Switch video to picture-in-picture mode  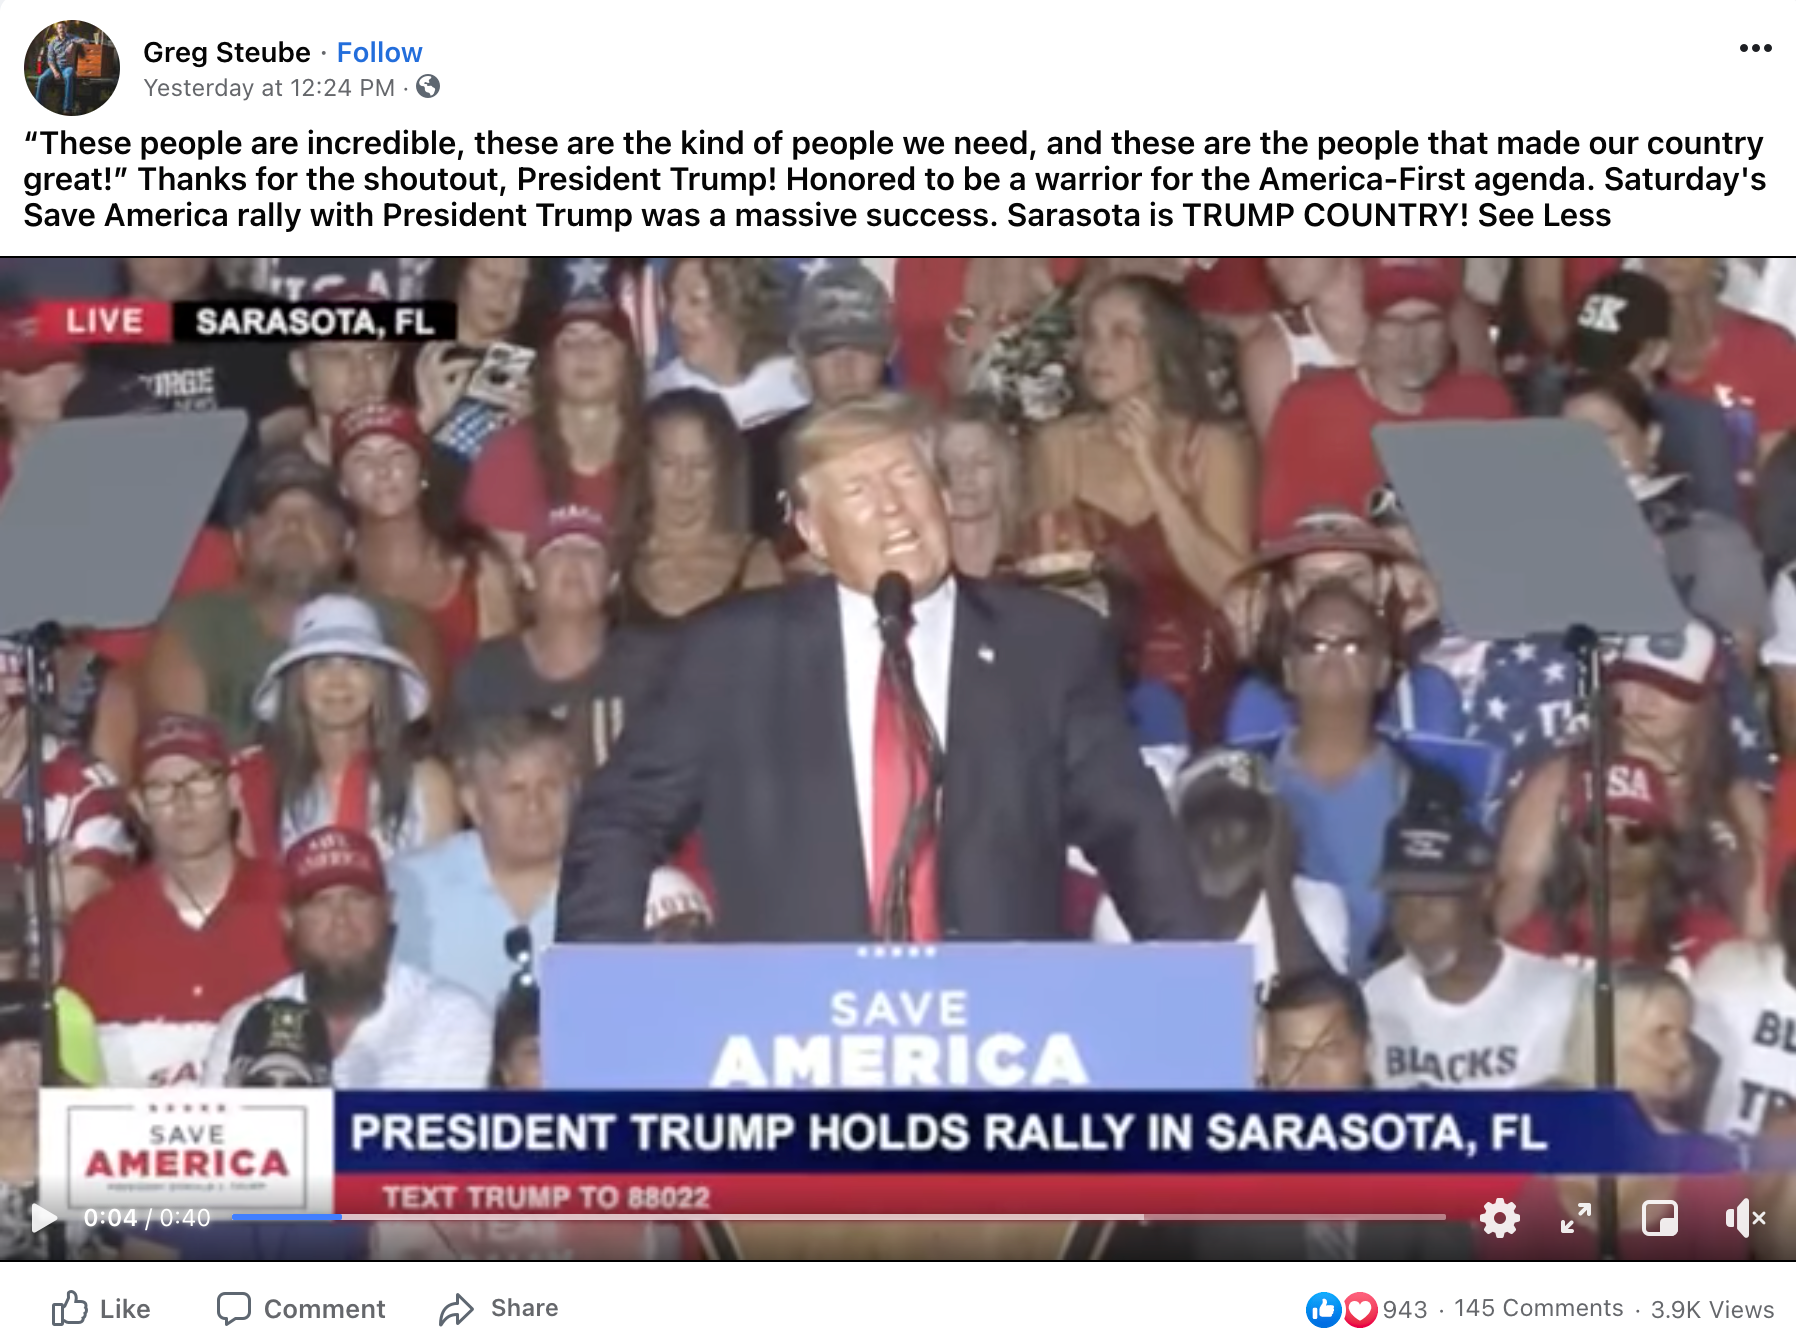click(x=1660, y=1218)
